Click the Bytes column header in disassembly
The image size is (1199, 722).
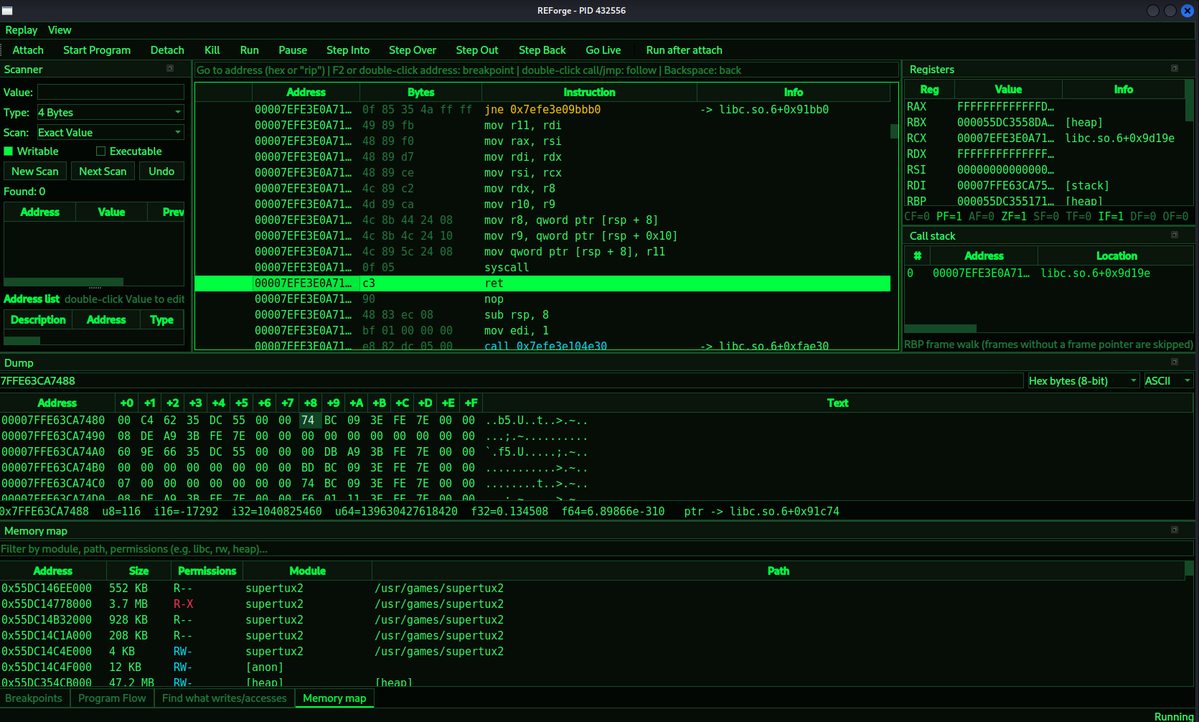(x=421, y=93)
